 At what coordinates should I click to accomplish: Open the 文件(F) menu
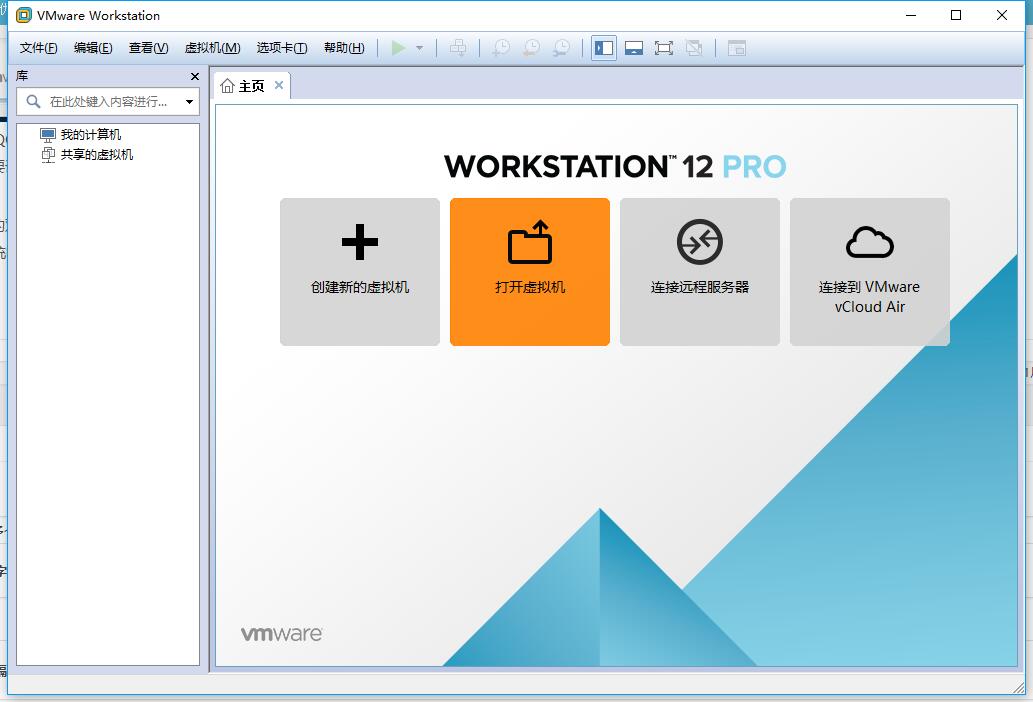(x=38, y=48)
